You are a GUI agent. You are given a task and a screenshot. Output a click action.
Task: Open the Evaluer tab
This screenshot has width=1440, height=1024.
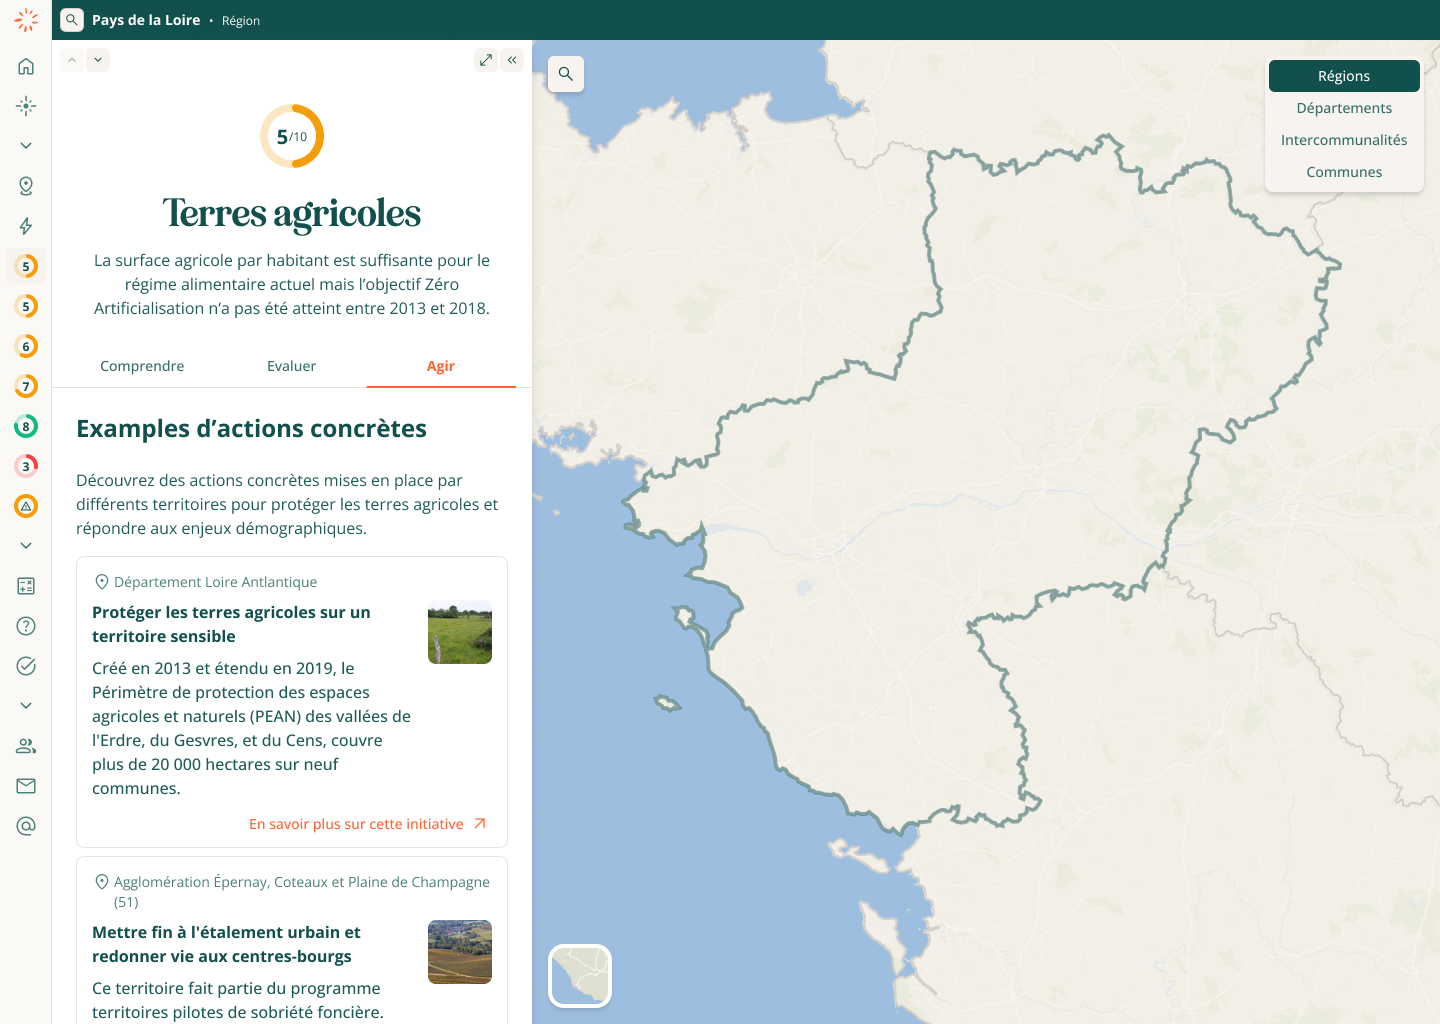(291, 366)
